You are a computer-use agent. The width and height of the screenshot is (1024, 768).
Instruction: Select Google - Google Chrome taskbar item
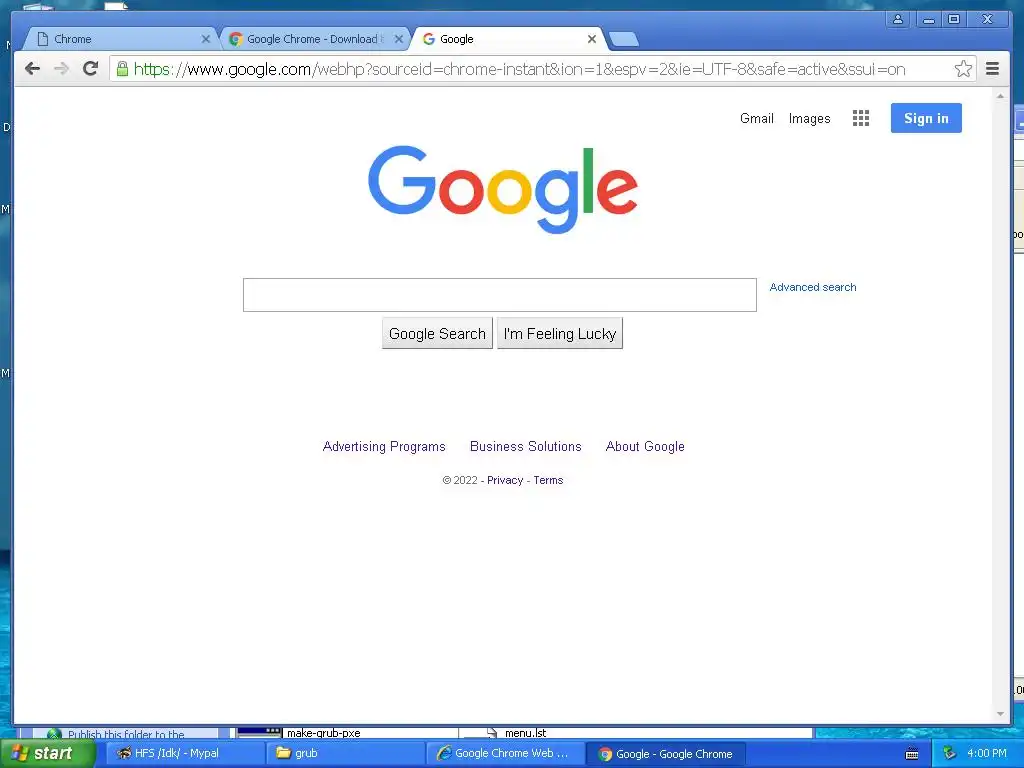[x=667, y=754]
